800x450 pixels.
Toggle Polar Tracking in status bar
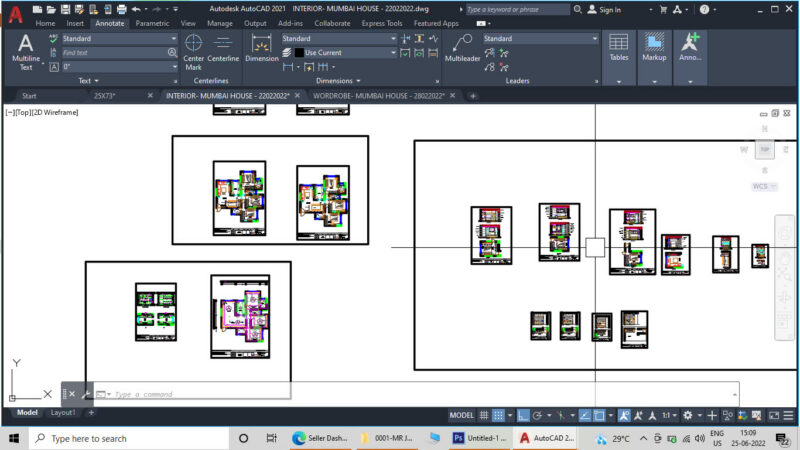pos(537,415)
